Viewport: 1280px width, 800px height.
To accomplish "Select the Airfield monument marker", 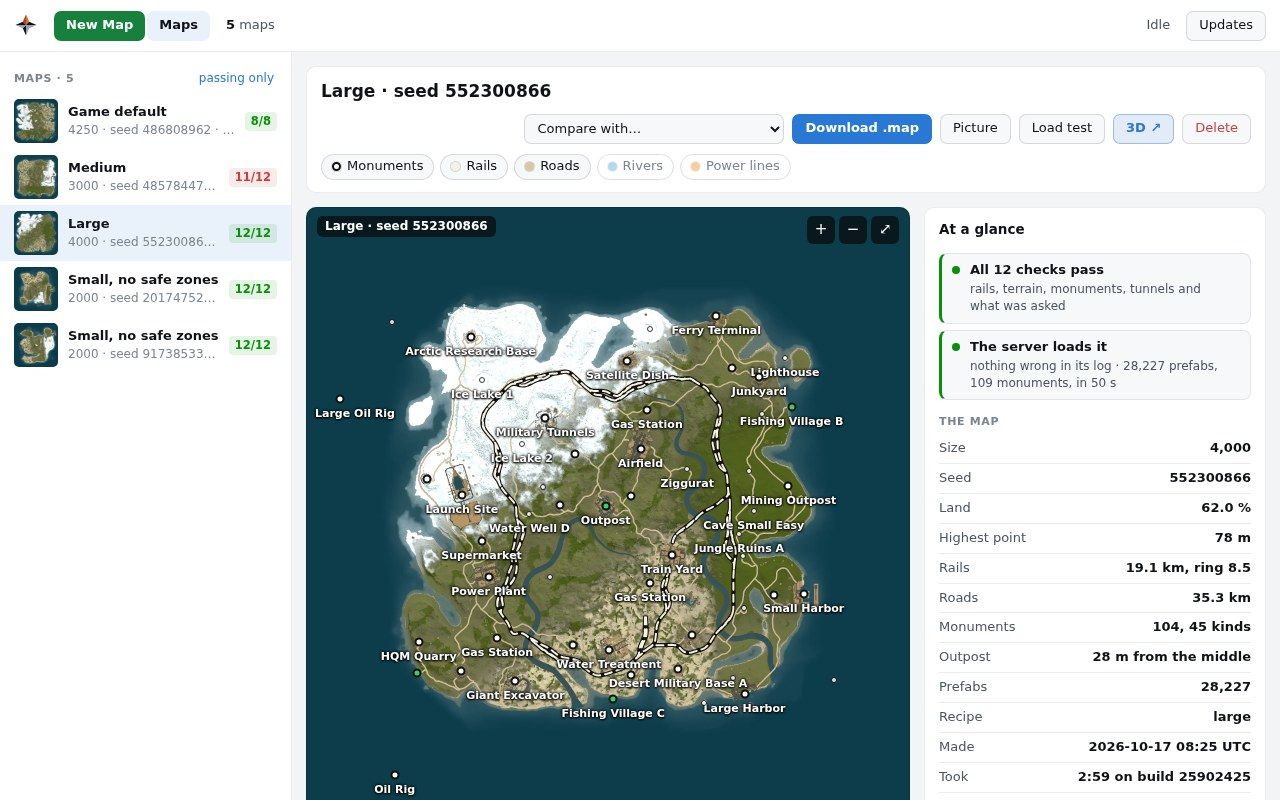I will 640,449.
